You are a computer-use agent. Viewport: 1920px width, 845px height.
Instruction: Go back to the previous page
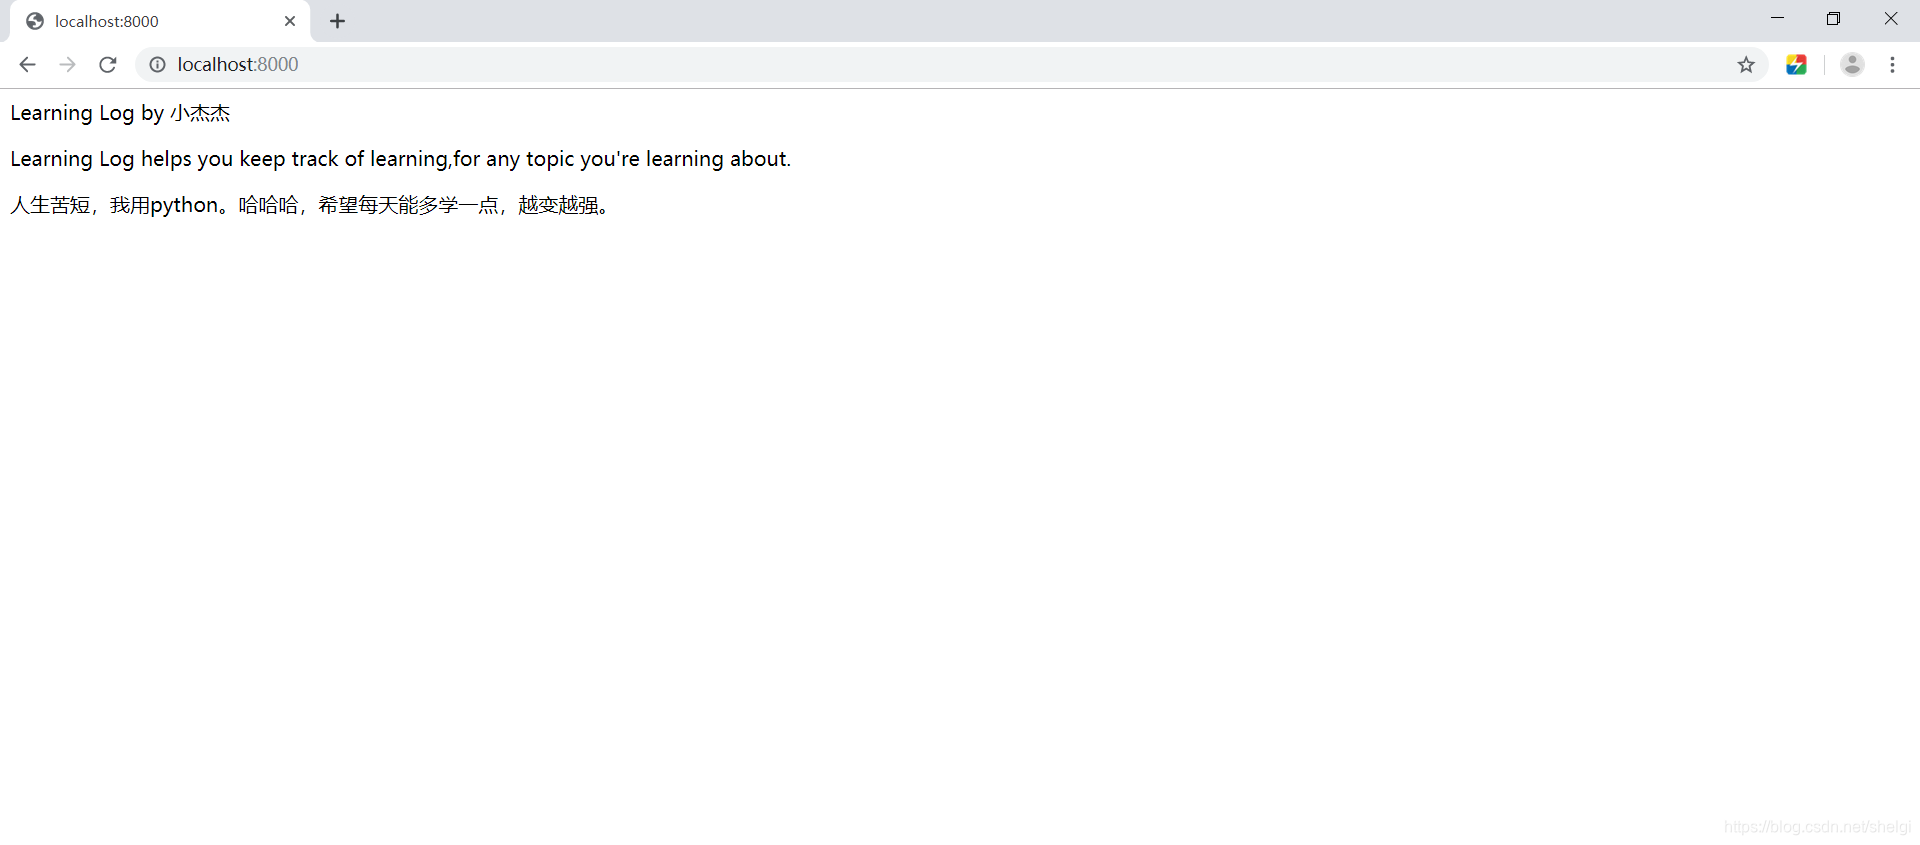click(27, 65)
